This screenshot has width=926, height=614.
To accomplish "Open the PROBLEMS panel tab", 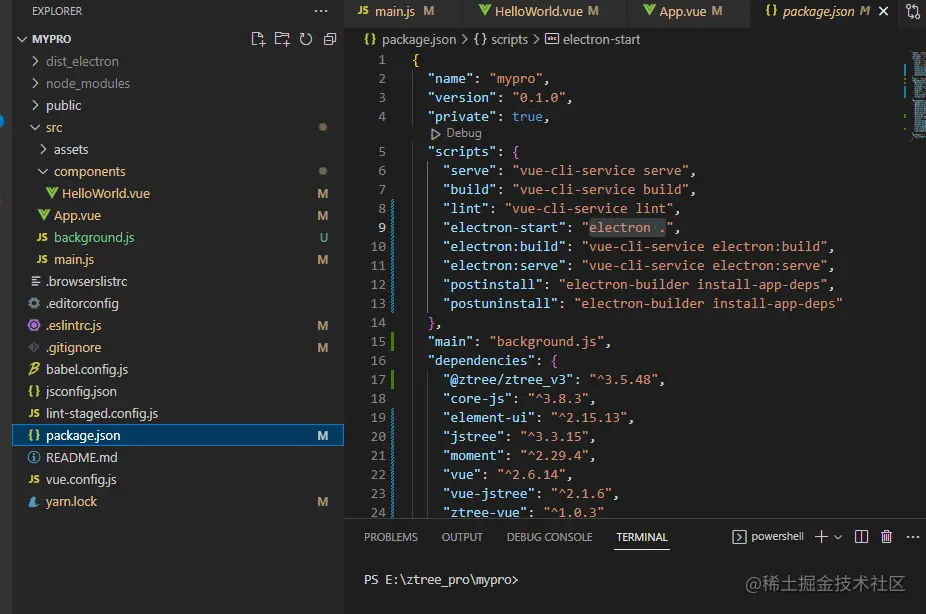I will coord(390,537).
